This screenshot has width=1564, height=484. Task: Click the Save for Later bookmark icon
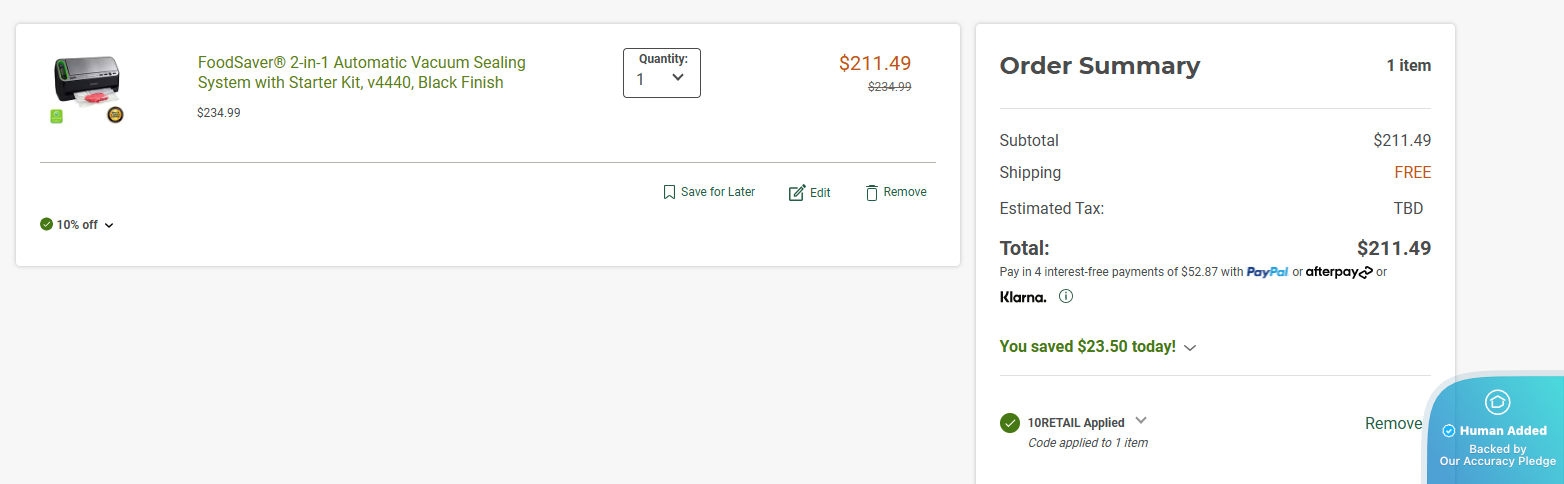(669, 192)
